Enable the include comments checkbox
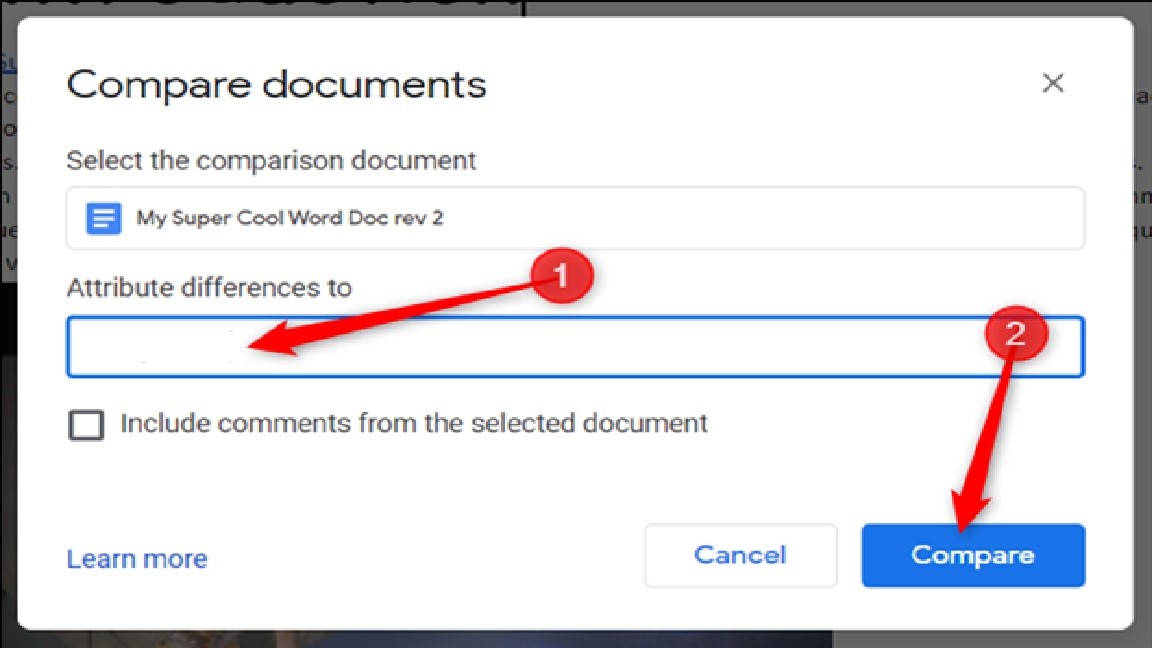The image size is (1152, 648). pos(86,424)
